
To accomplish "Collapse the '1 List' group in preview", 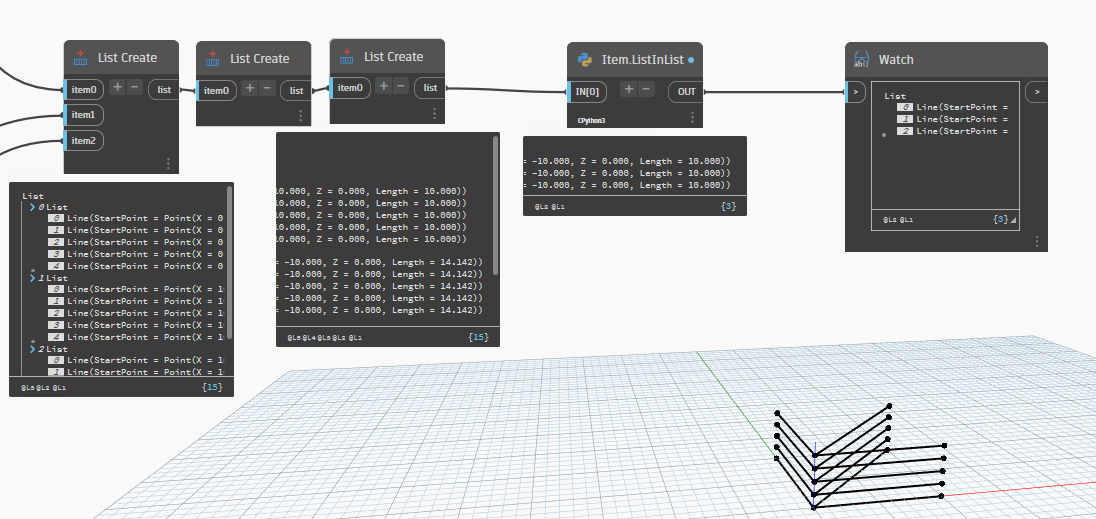I will pos(33,278).
